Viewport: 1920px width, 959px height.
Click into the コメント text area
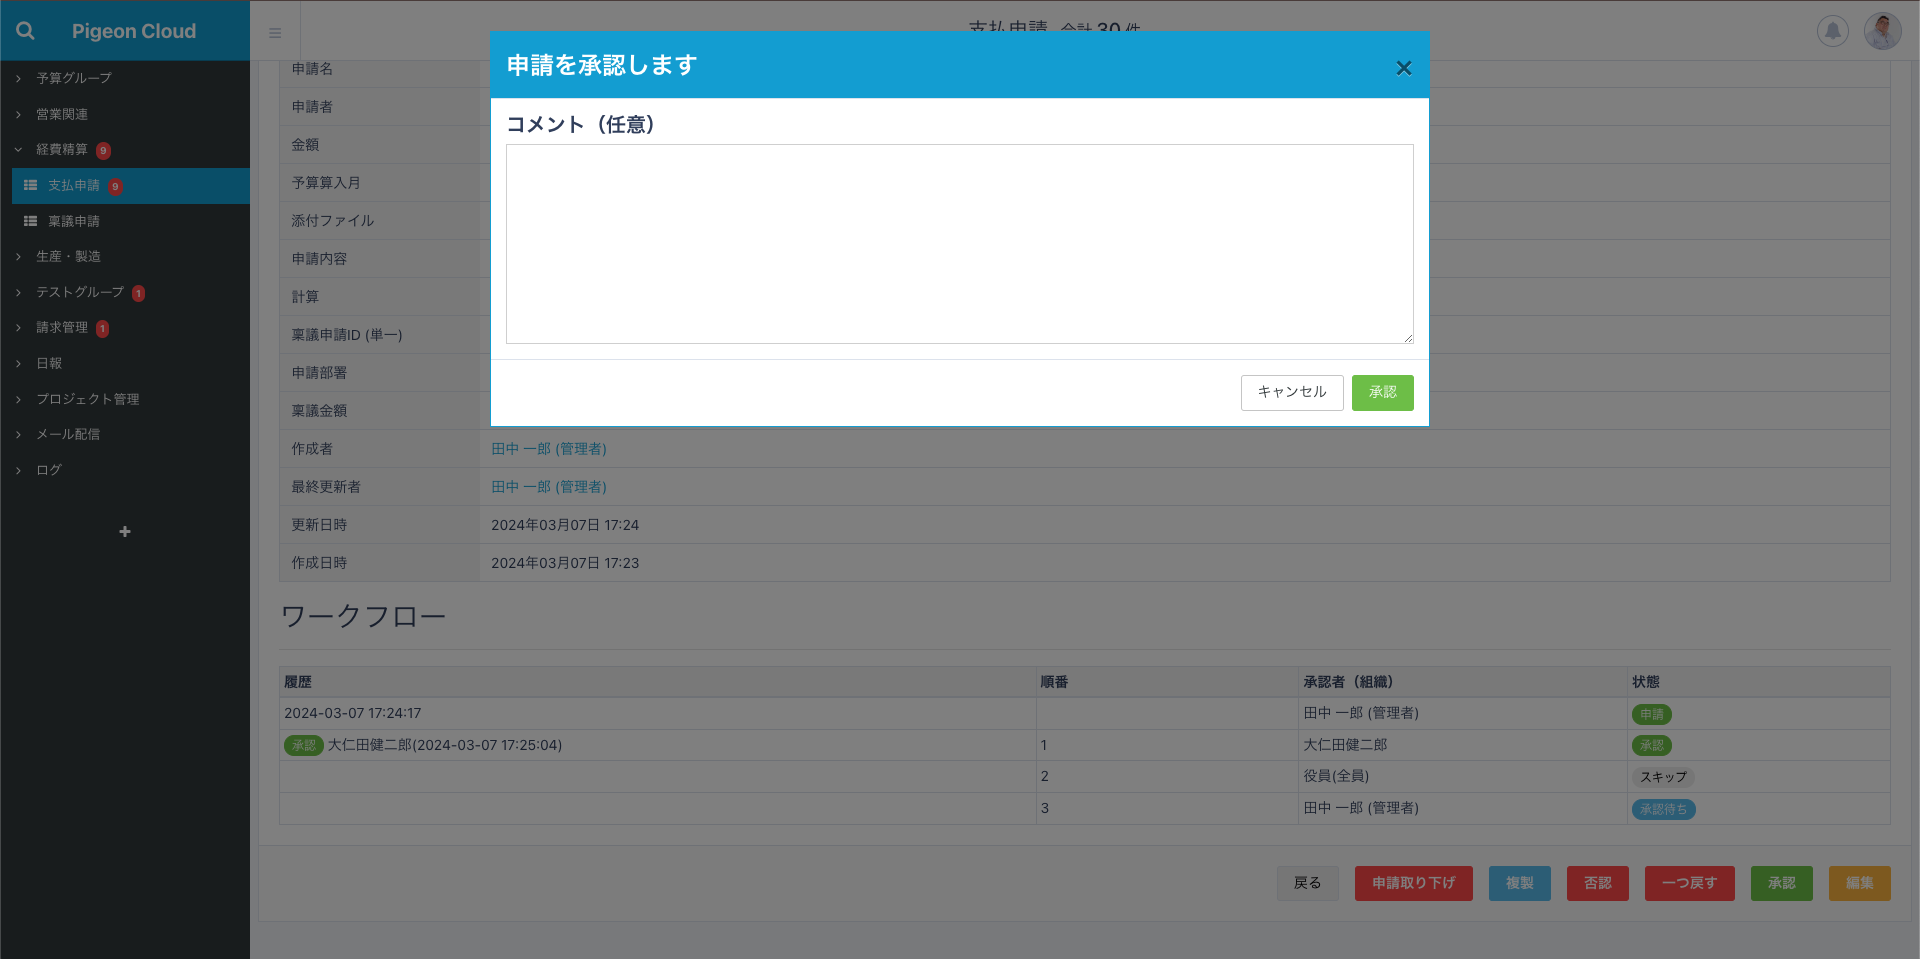point(959,244)
